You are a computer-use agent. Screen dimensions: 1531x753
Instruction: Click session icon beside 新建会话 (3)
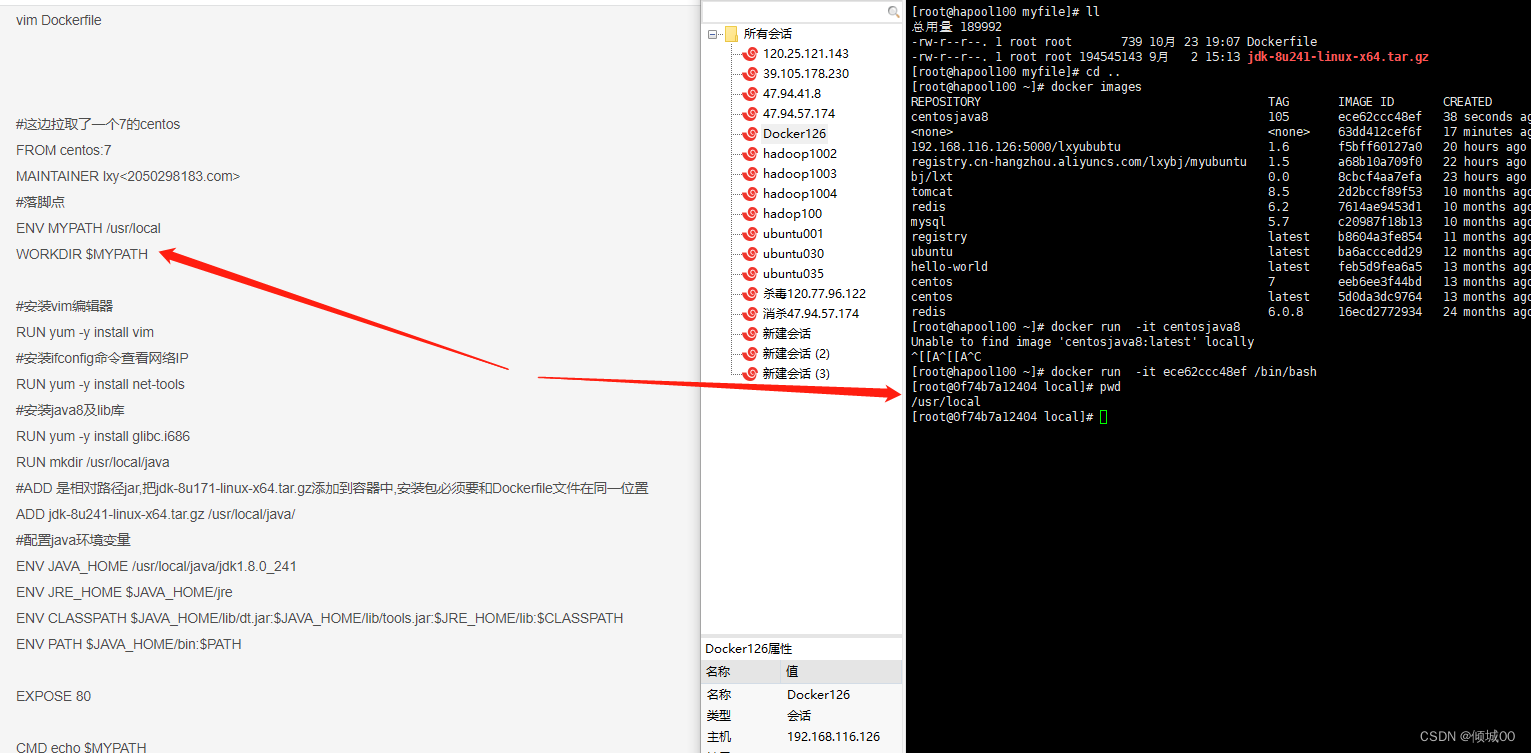[750, 374]
